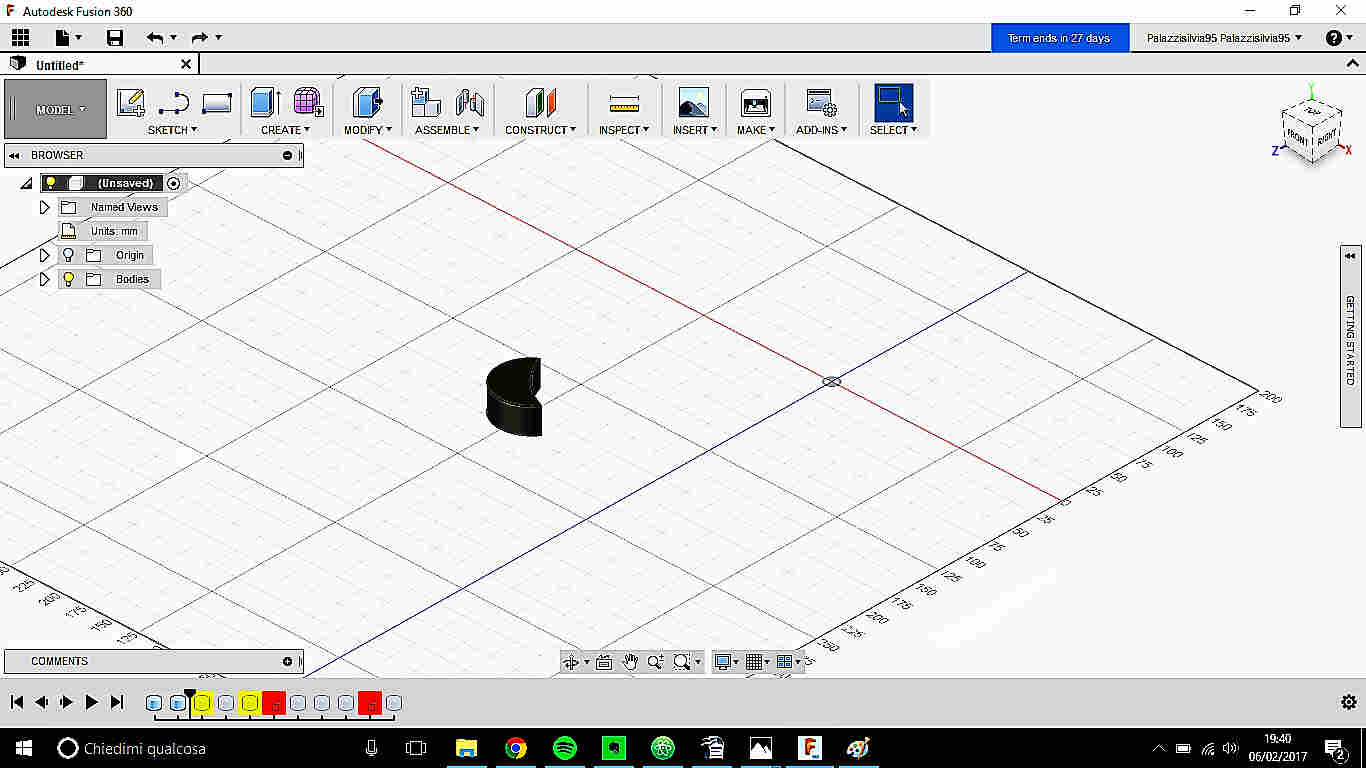The width and height of the screenshot is (1366, 768).
Task: Activate the Select tool icon
Action: 894,102
